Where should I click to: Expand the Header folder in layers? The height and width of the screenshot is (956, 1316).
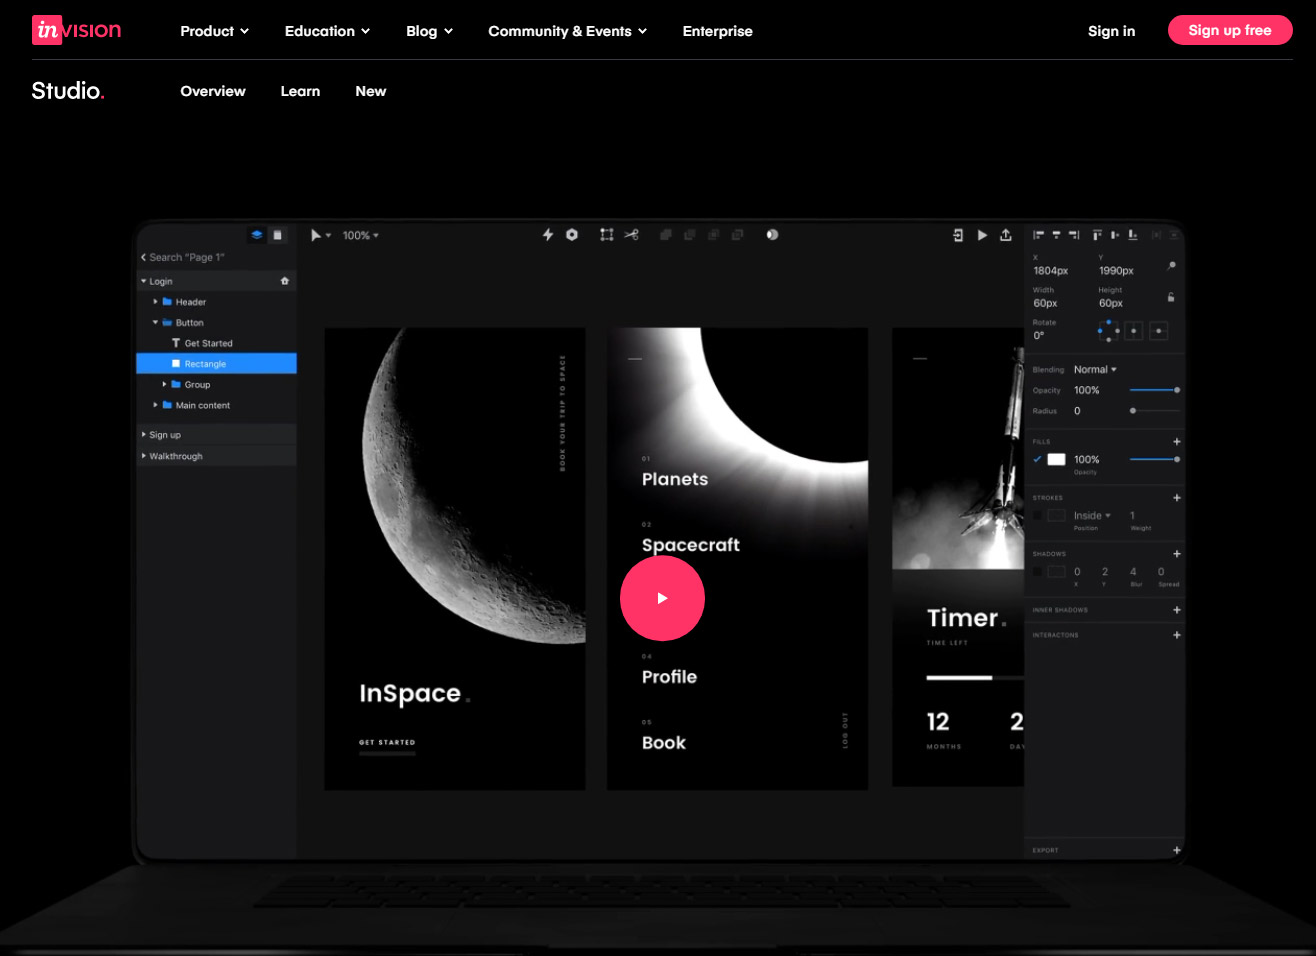coord(156,301)
